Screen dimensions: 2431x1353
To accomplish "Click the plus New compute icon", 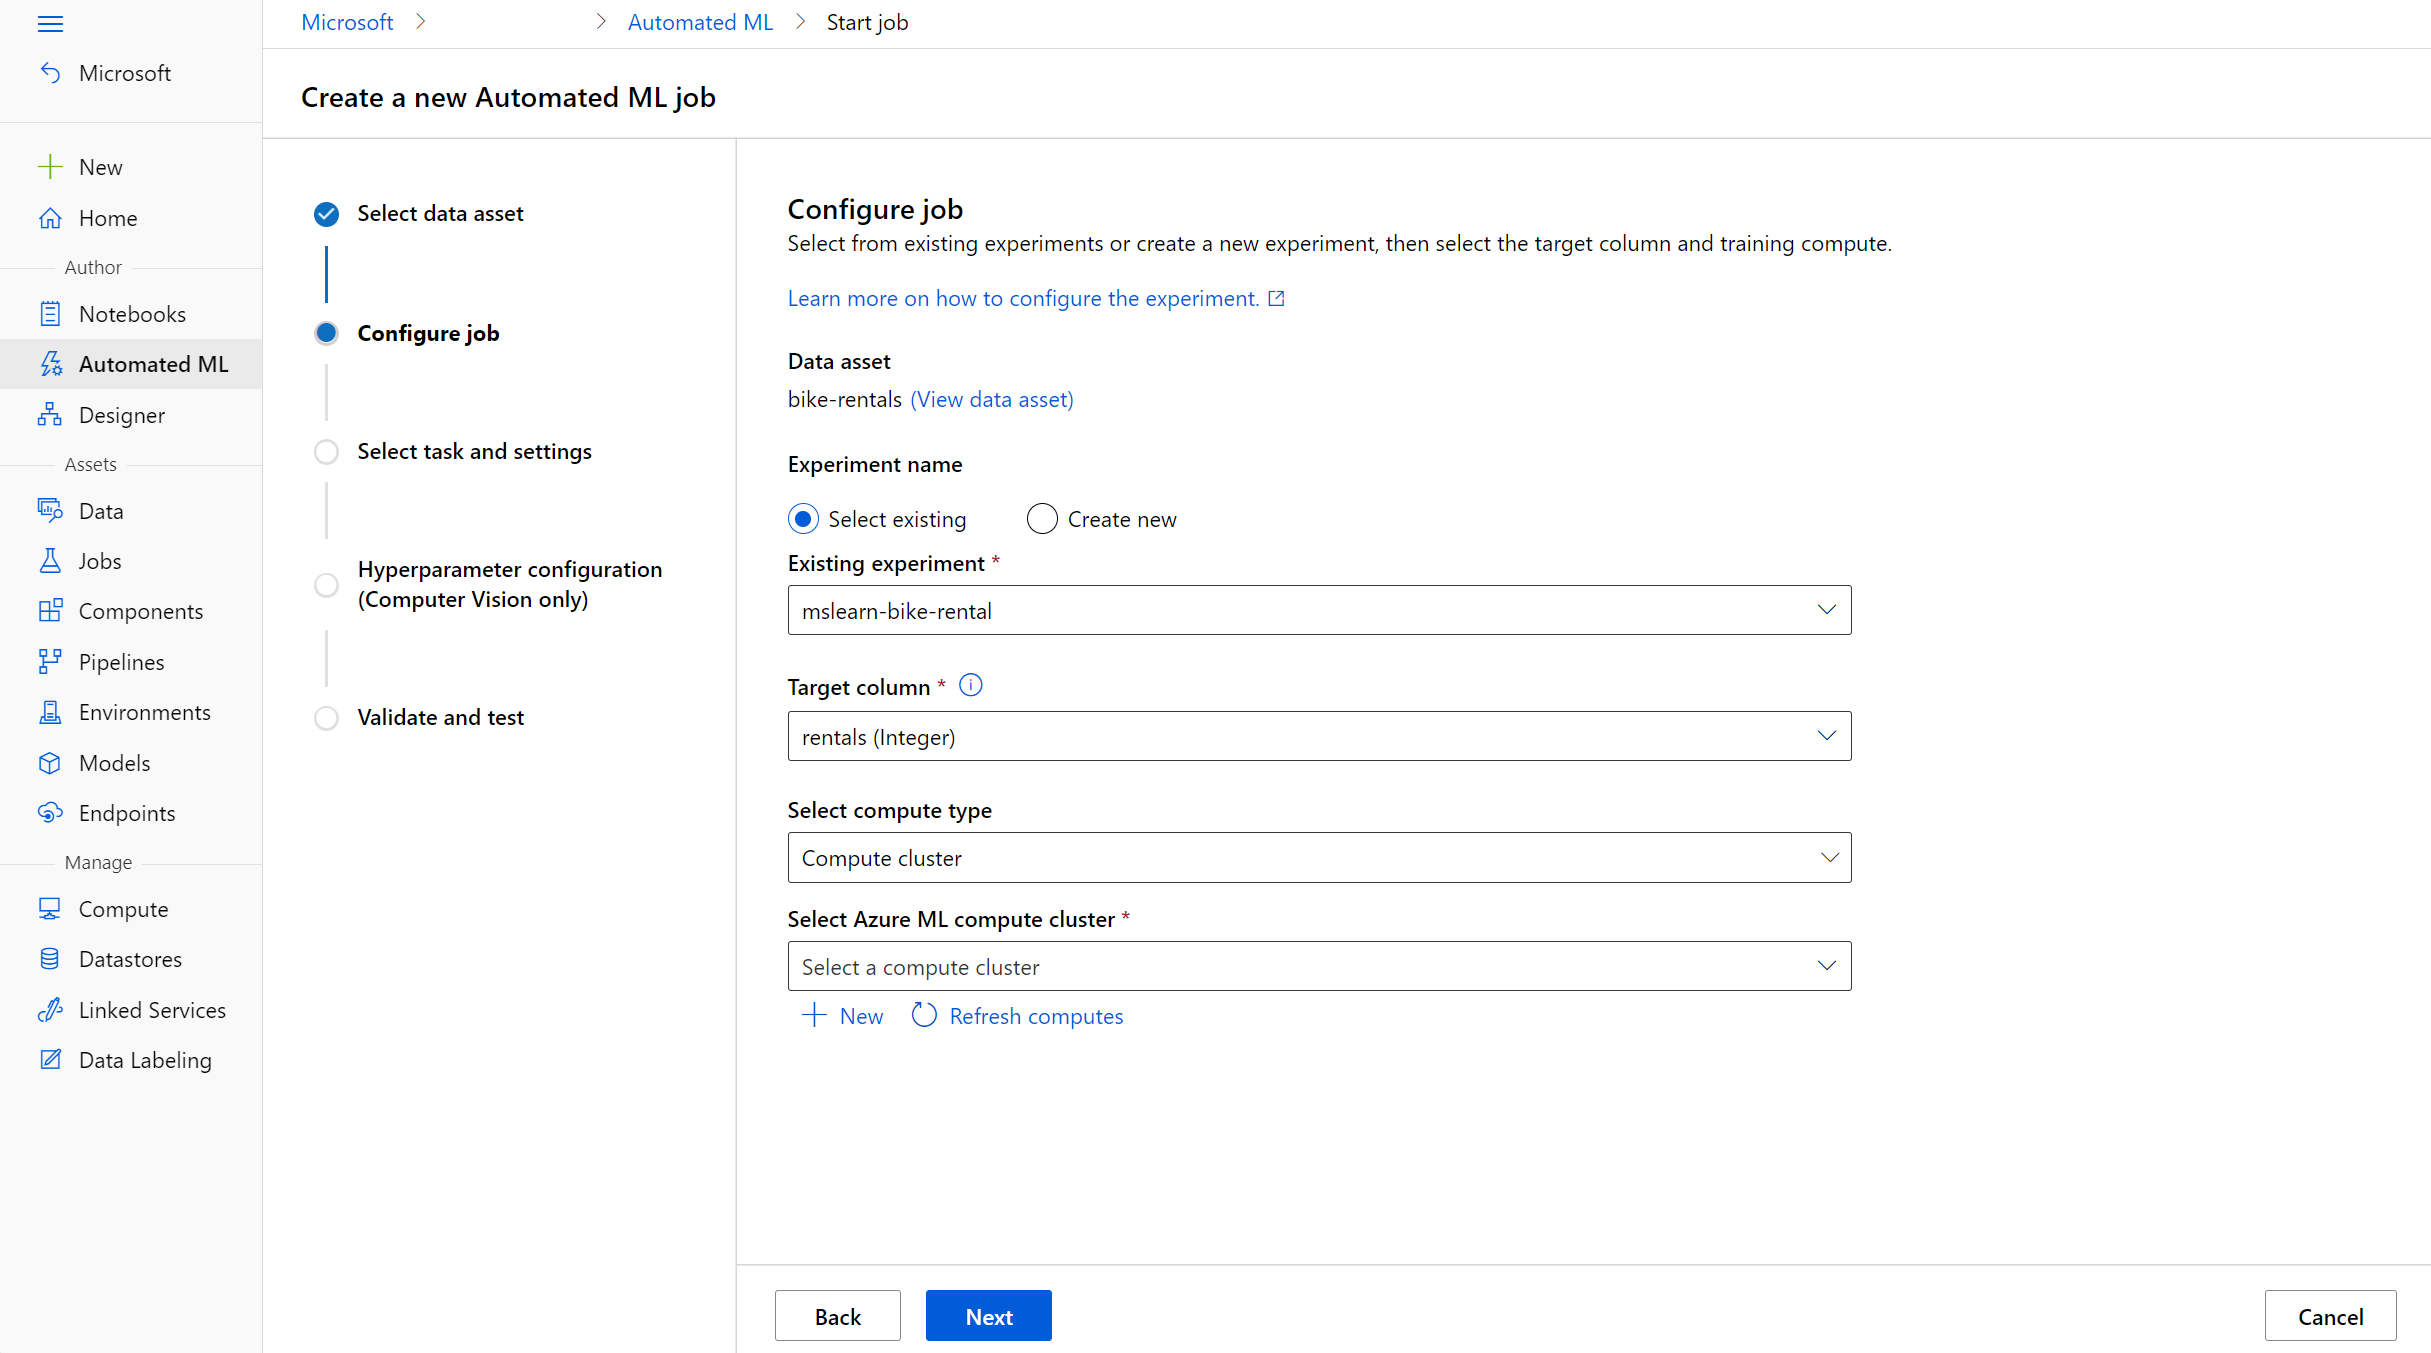I will click(x=815, y=1016).
